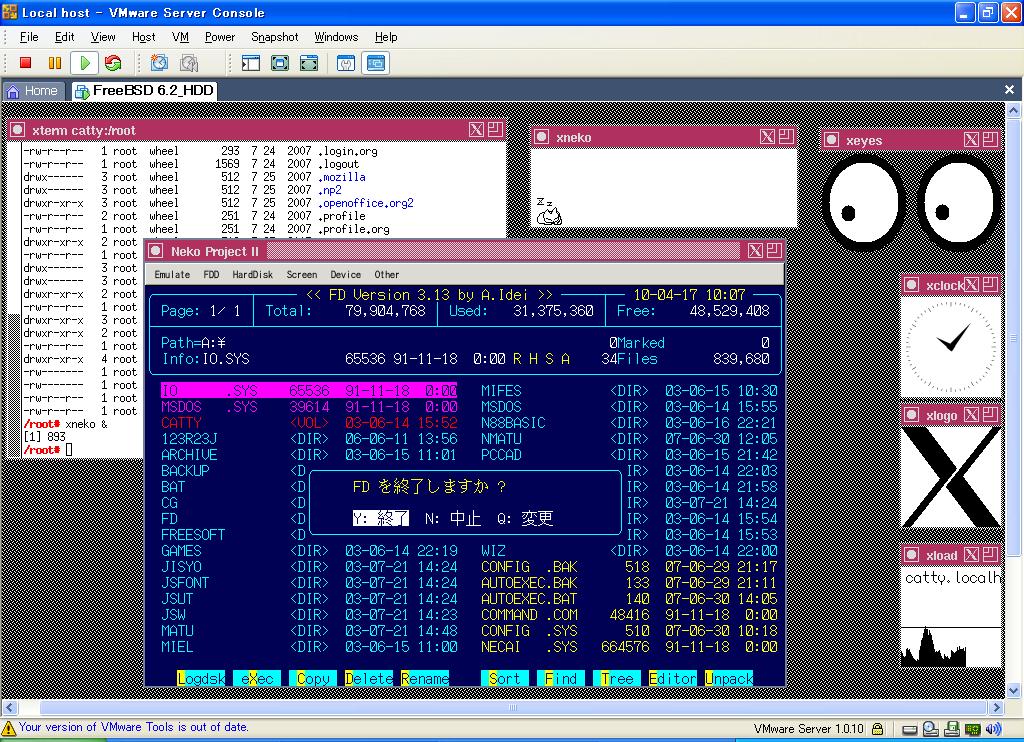This screenshot has width=1024, height=742.
Task: Click the Copy function key label
Action: click(313, 679)
